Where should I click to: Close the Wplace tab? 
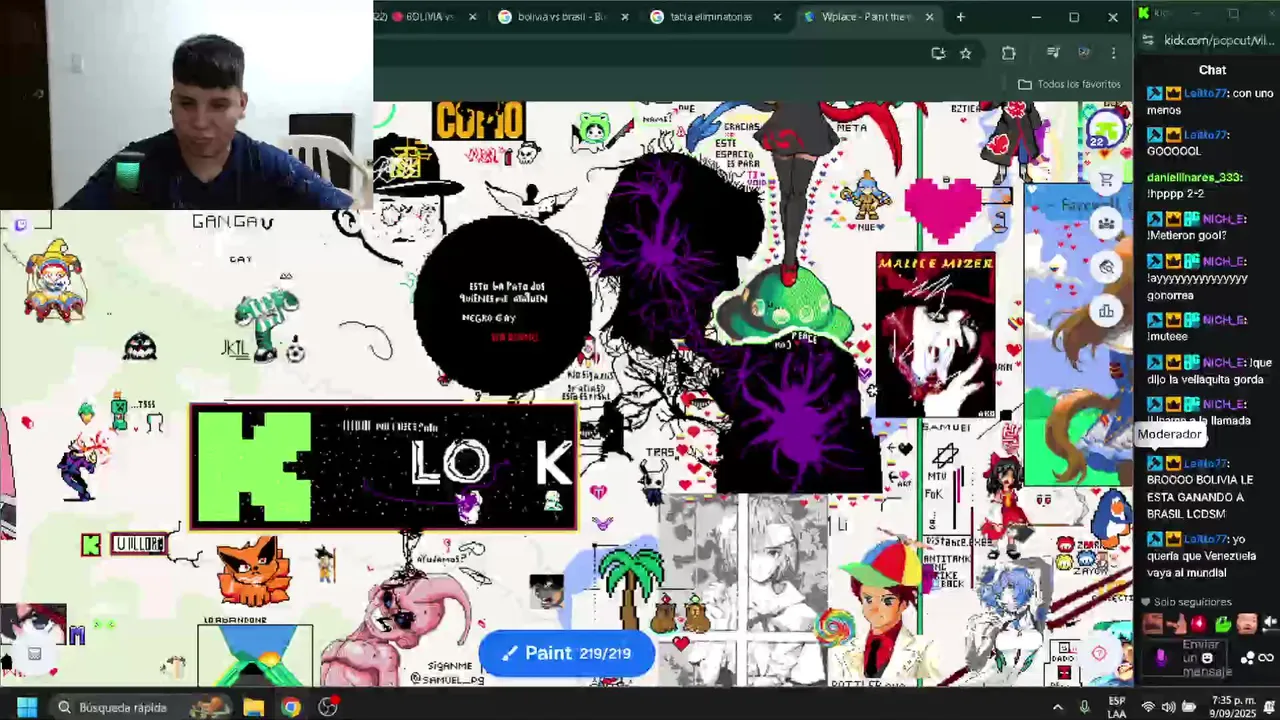(x=929, y=17)
